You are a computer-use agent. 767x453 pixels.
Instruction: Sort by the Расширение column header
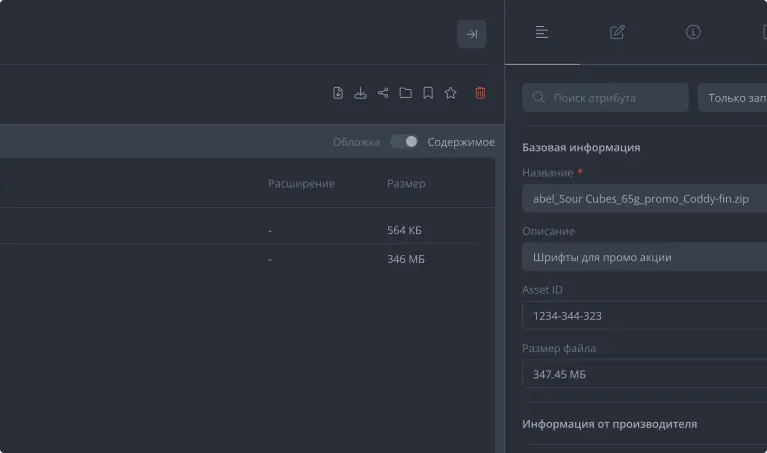pos(301,183)
